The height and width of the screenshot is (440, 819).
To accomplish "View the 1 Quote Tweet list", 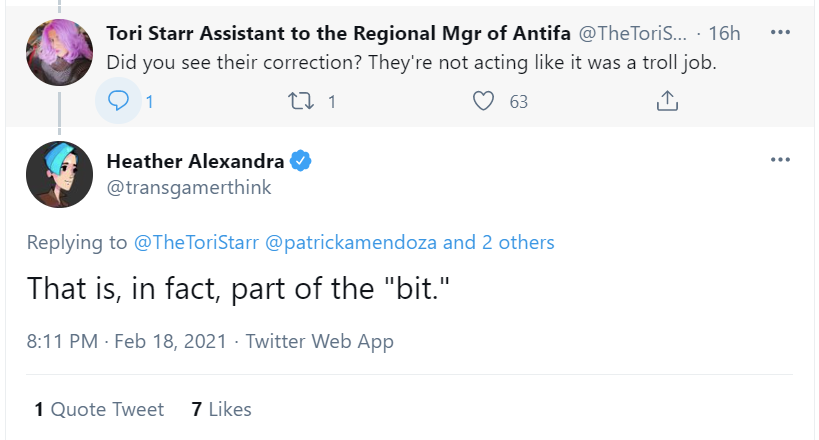I will point(99,409).
